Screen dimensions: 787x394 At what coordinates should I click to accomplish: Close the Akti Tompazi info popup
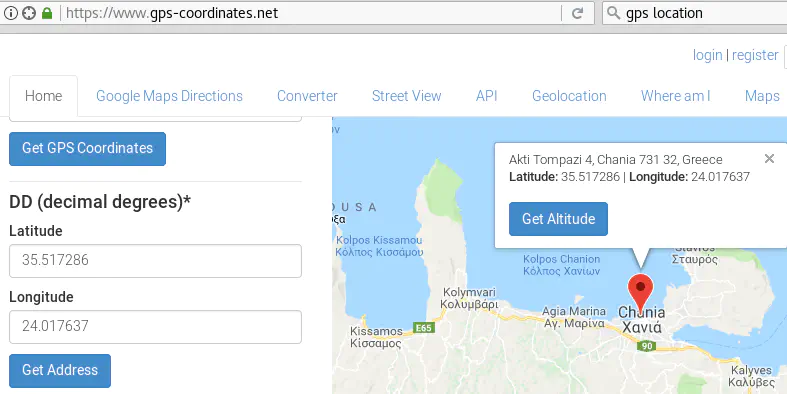click(x=769, y=159)
